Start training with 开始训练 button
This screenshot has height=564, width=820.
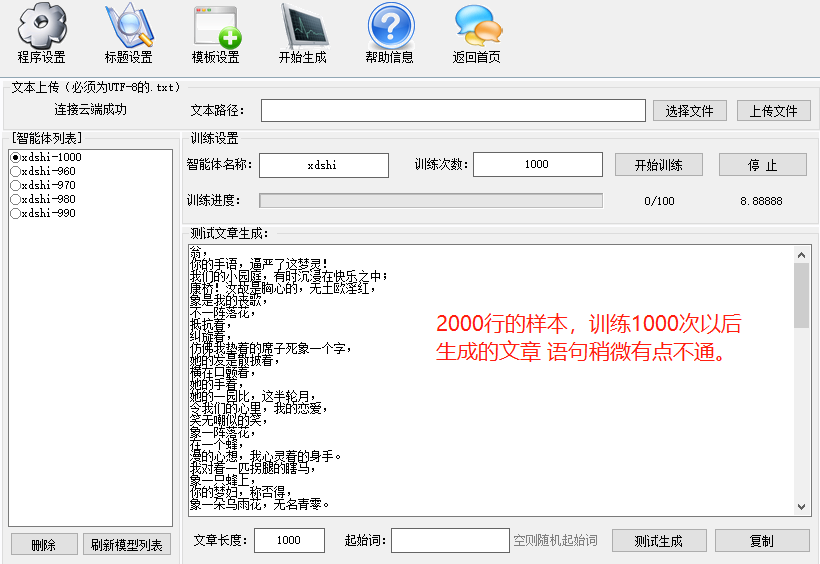[658, 165]
